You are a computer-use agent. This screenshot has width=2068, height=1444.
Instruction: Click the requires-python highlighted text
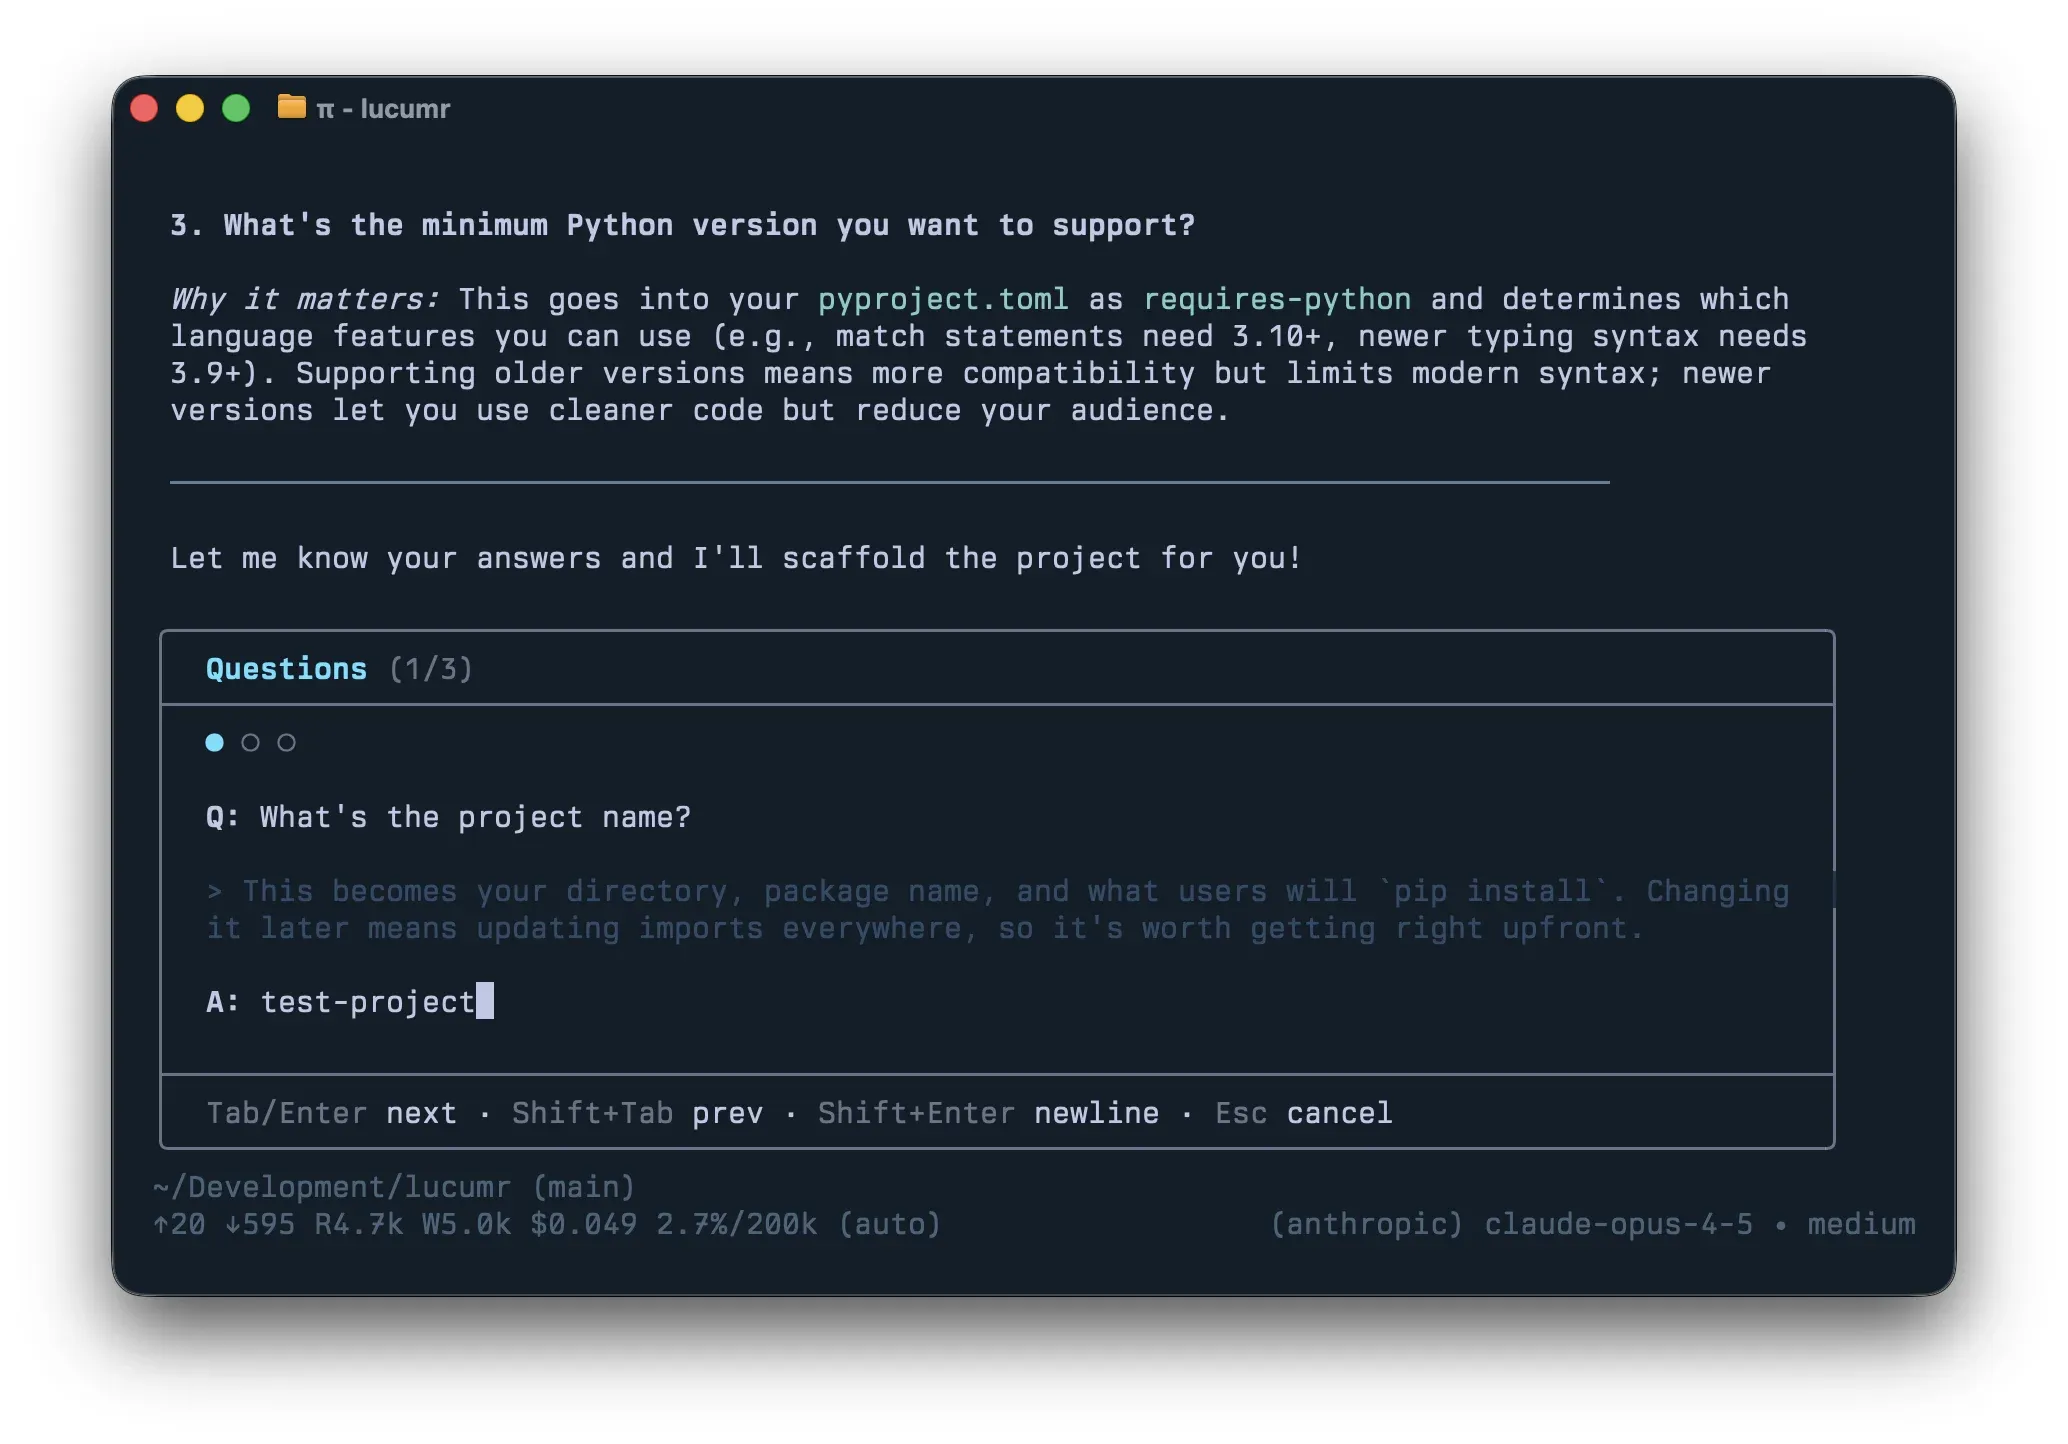[1277, 299]
